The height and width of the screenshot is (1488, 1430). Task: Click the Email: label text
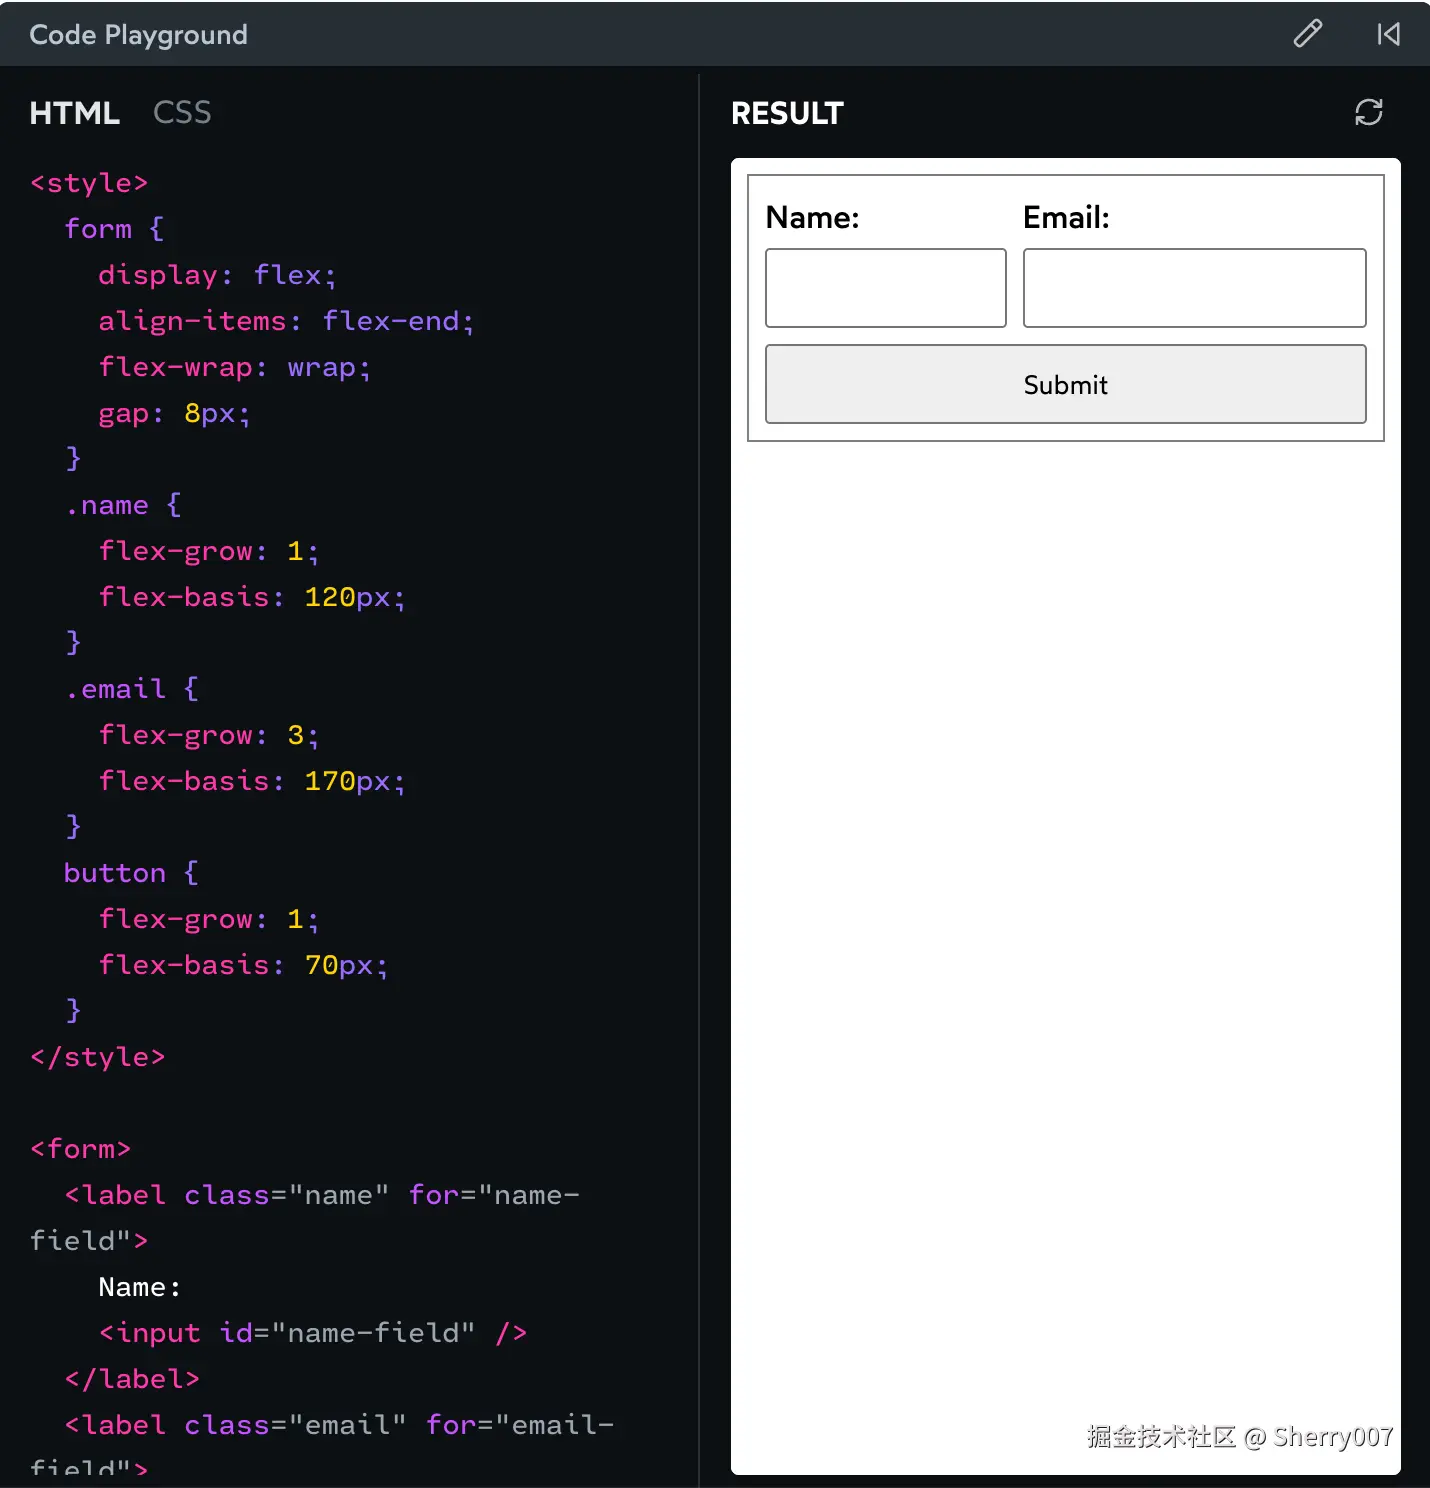1067,217
